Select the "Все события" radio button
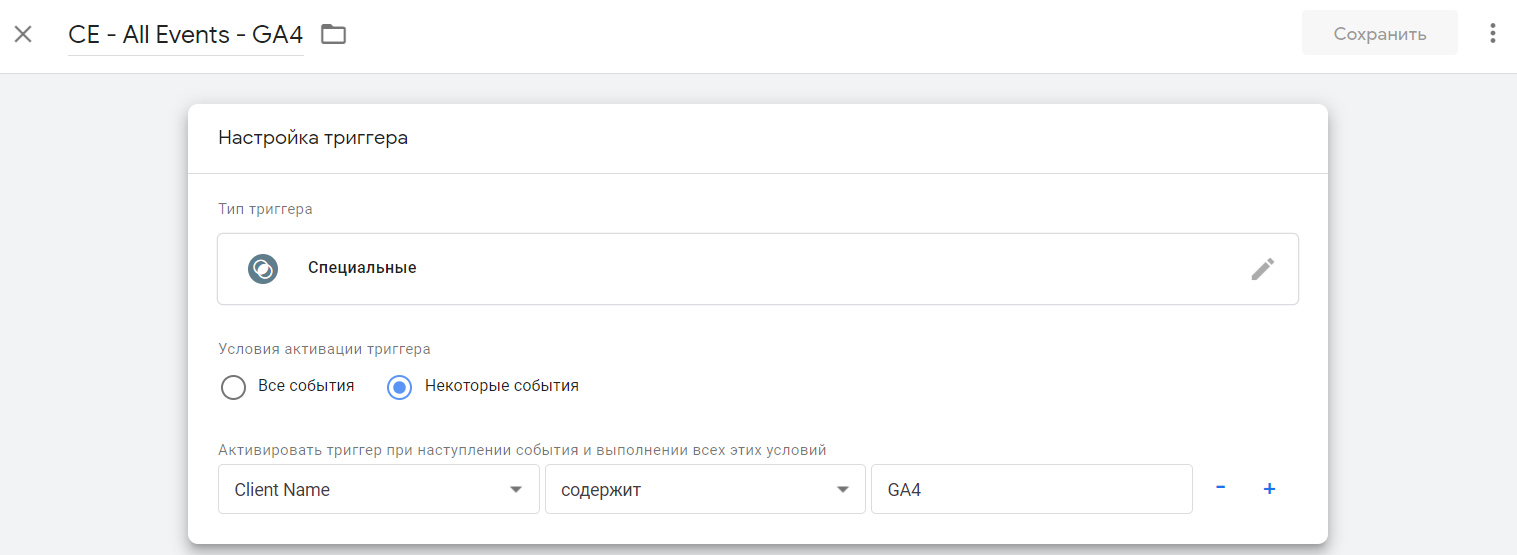 point(233,387)
